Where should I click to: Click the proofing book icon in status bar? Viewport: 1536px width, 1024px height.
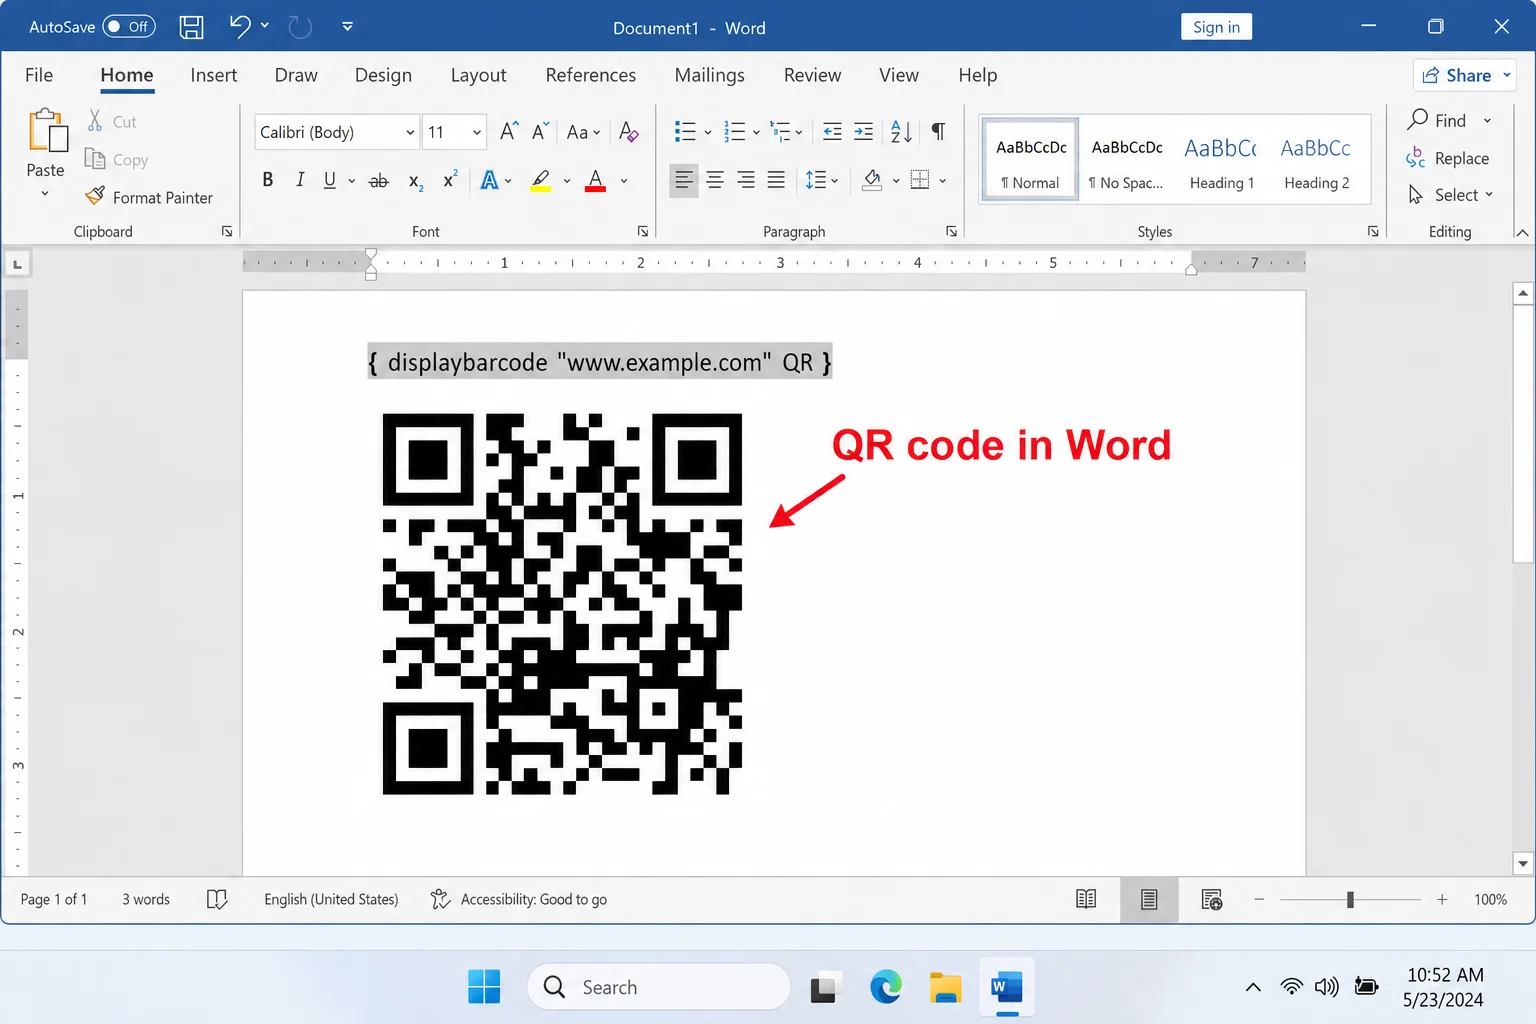(217, 899)
